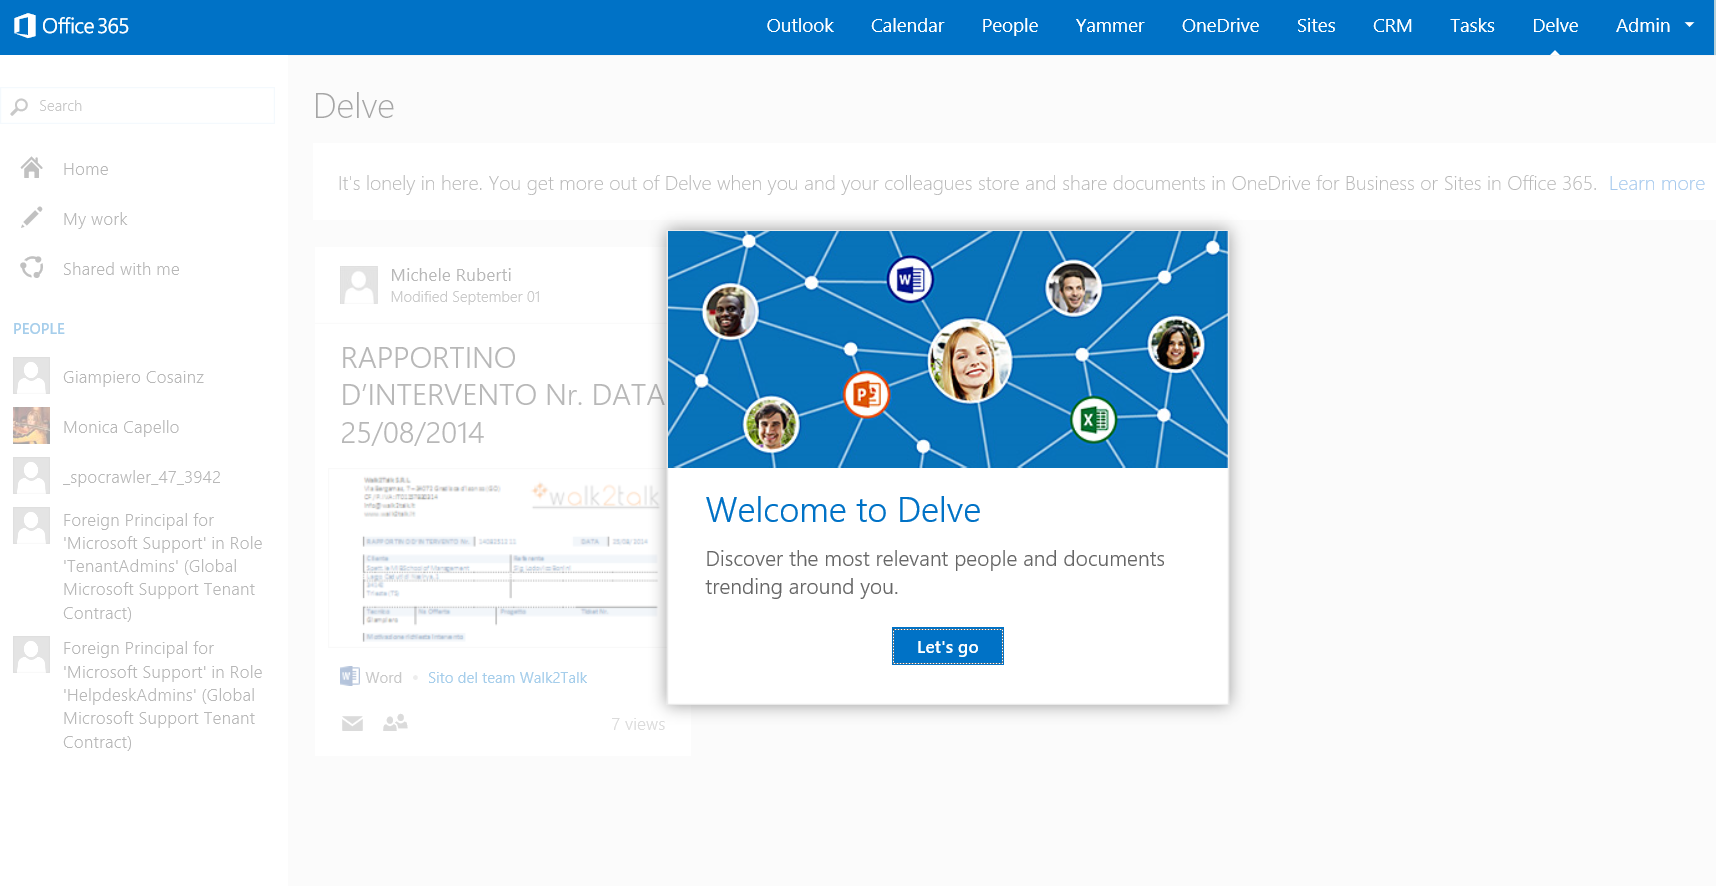This screenshot has height=886, width=1716.
Task: Open People in the top navigation
Action: tap(1010, 26)
